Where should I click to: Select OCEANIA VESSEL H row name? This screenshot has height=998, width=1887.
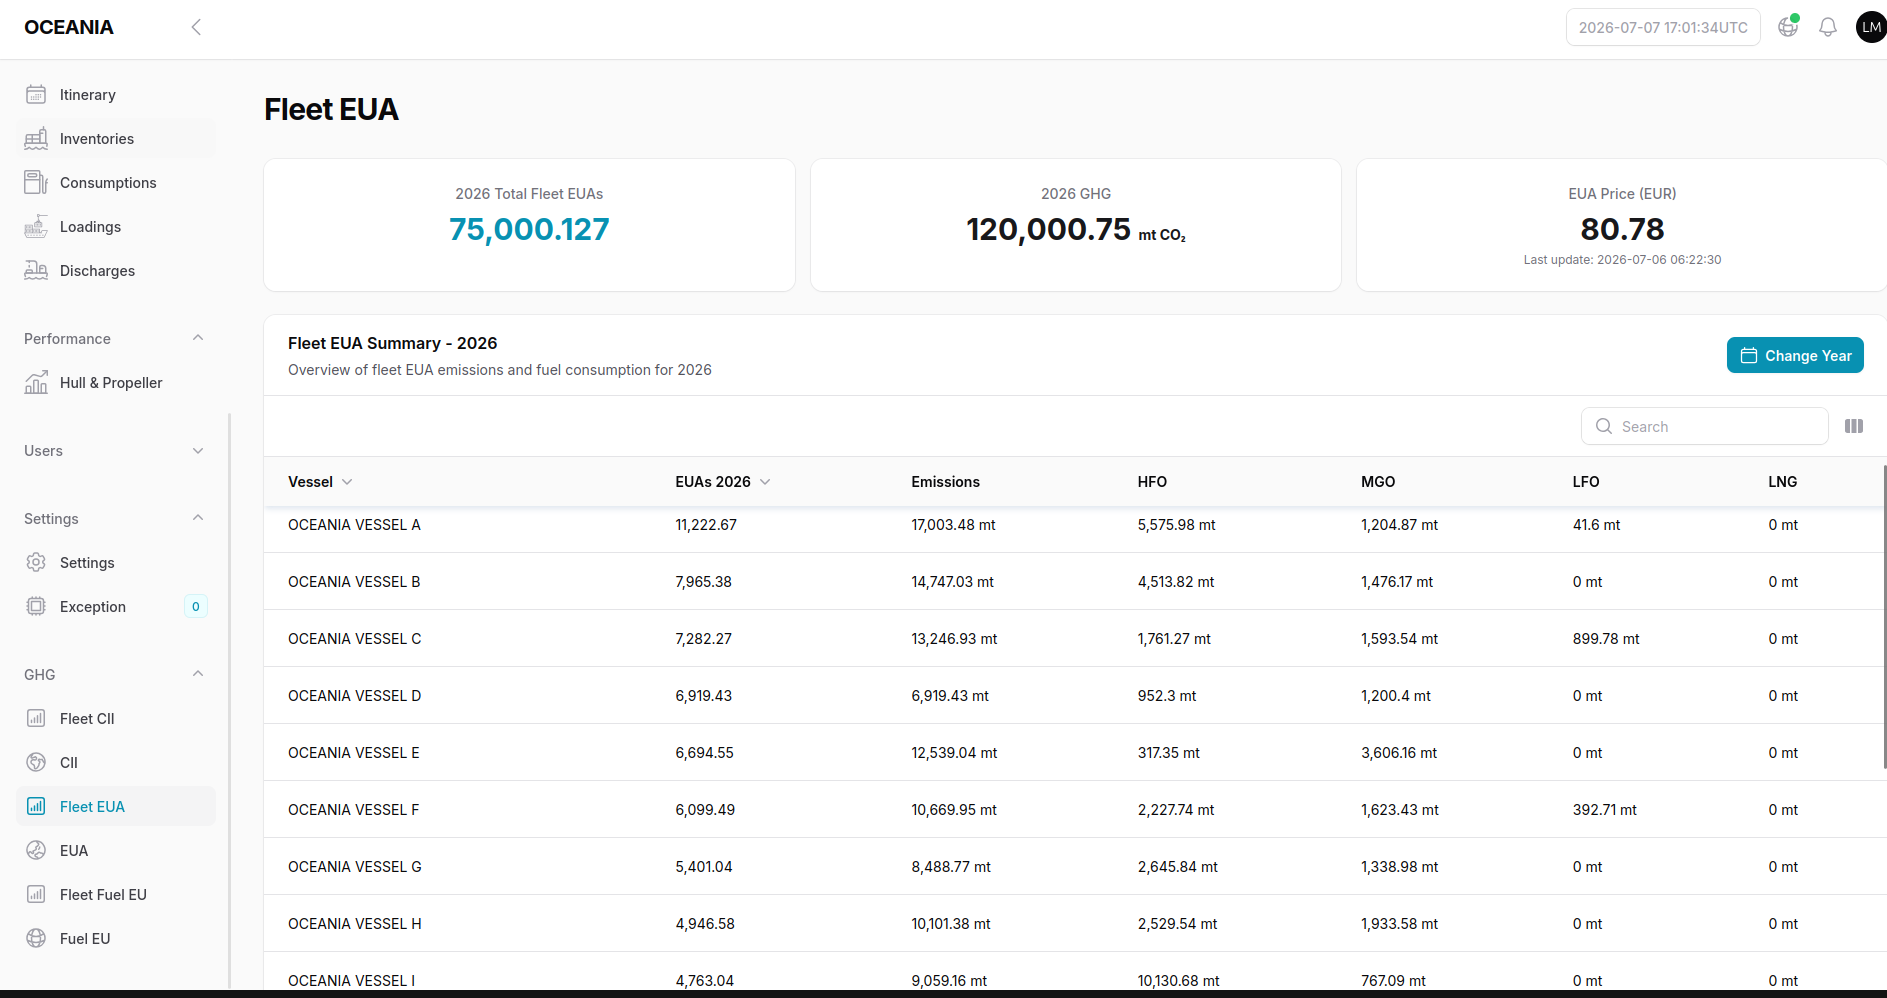click(355, 924)
